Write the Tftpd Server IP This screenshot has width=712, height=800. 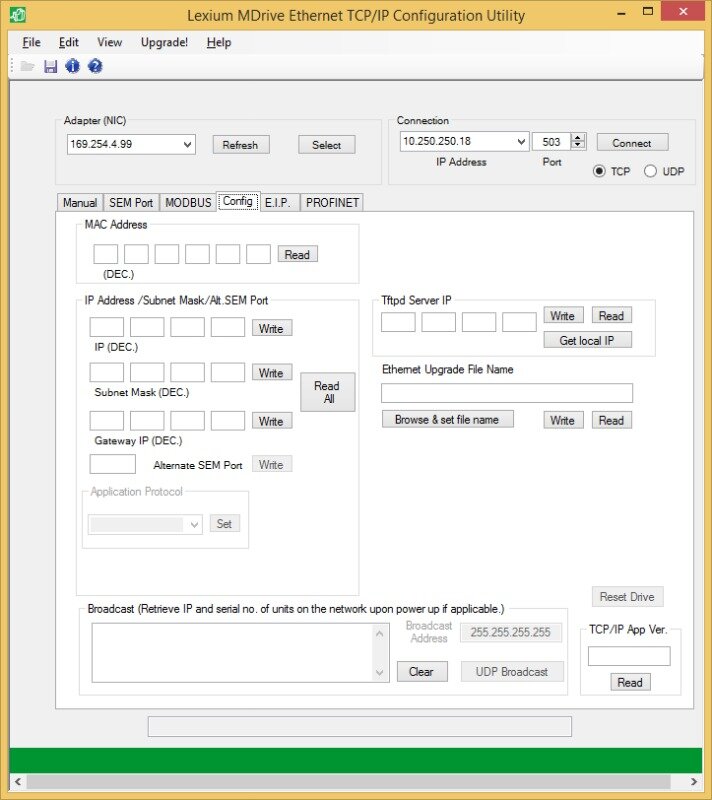pyautogui.click(x=563, y=316)
